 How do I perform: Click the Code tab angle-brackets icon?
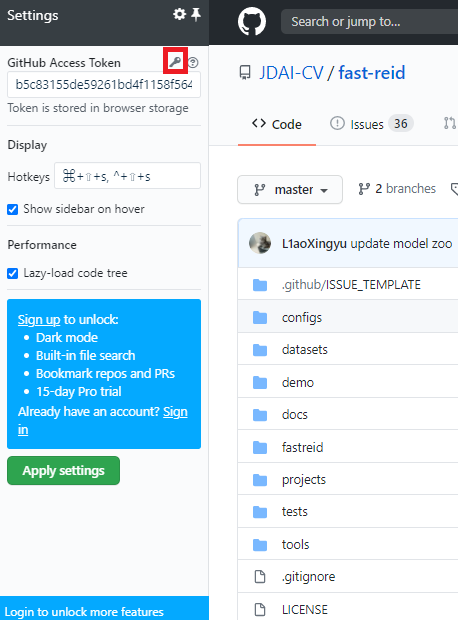click(x=259, y=123)
